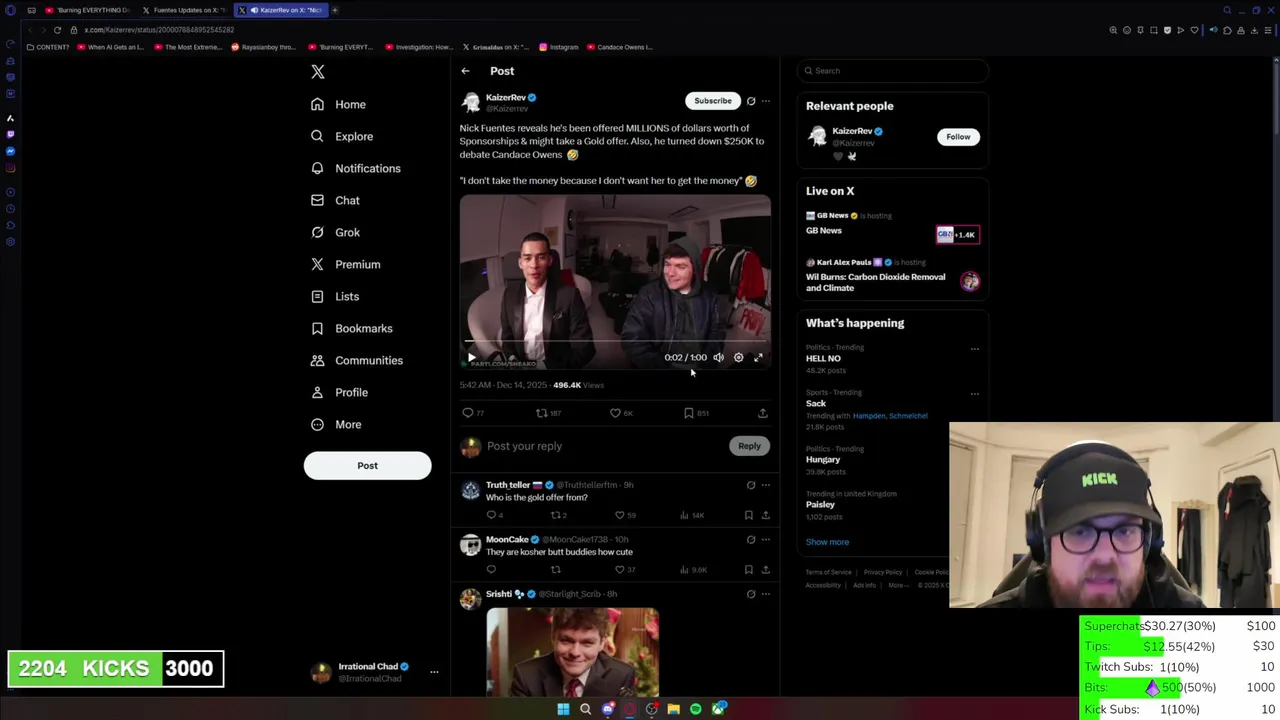Open Bookmarks in sidebar

pos(352,328)
